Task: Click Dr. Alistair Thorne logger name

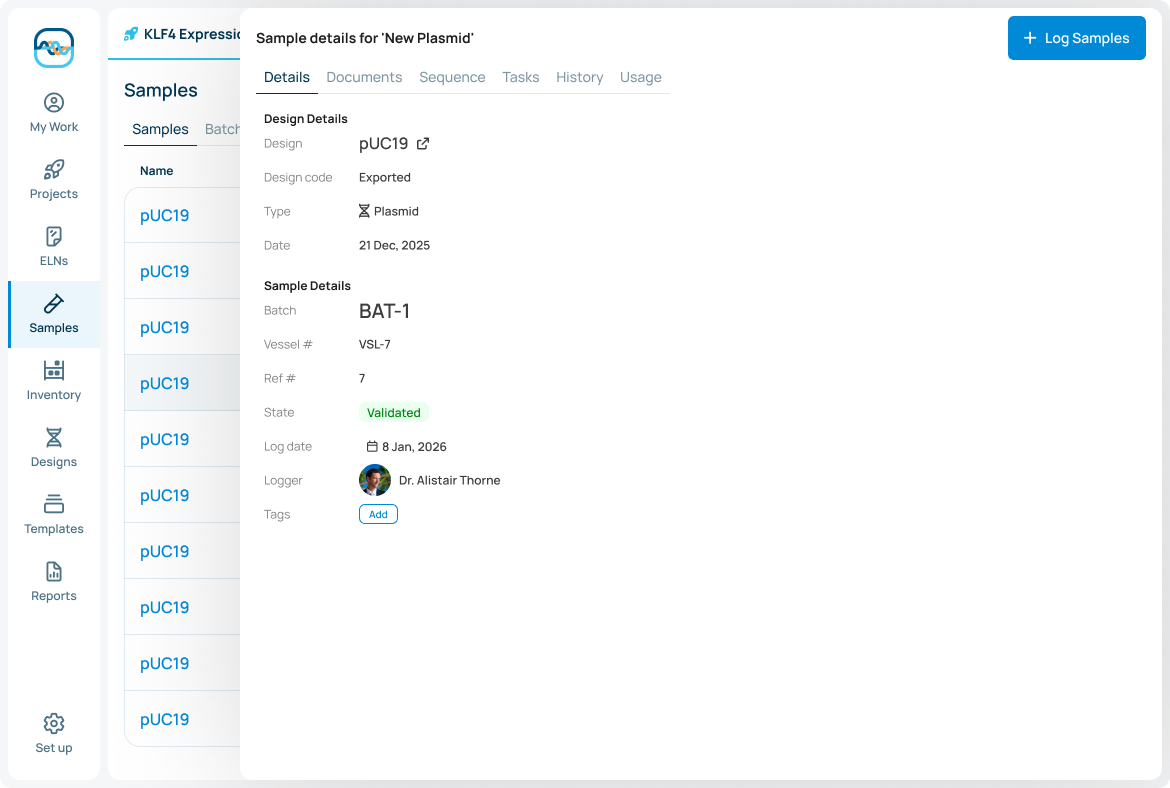Action: [450, 481]
